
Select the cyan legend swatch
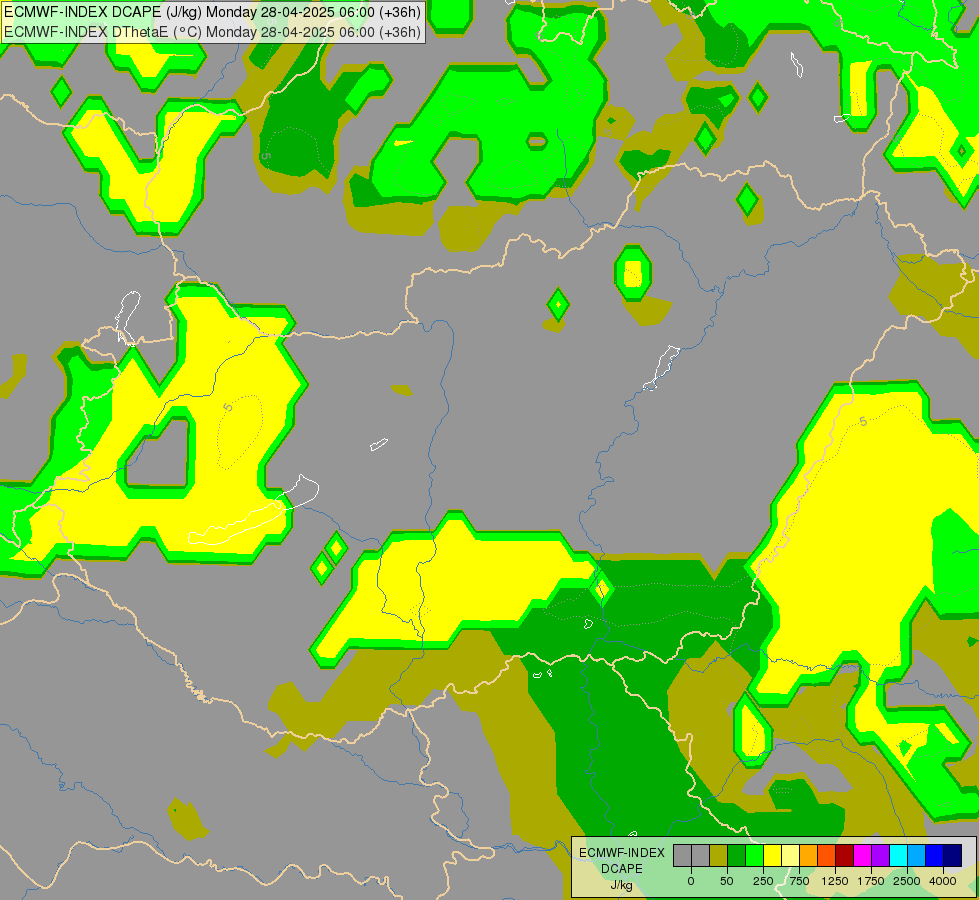pyautogui.click(x=898, y=855)
